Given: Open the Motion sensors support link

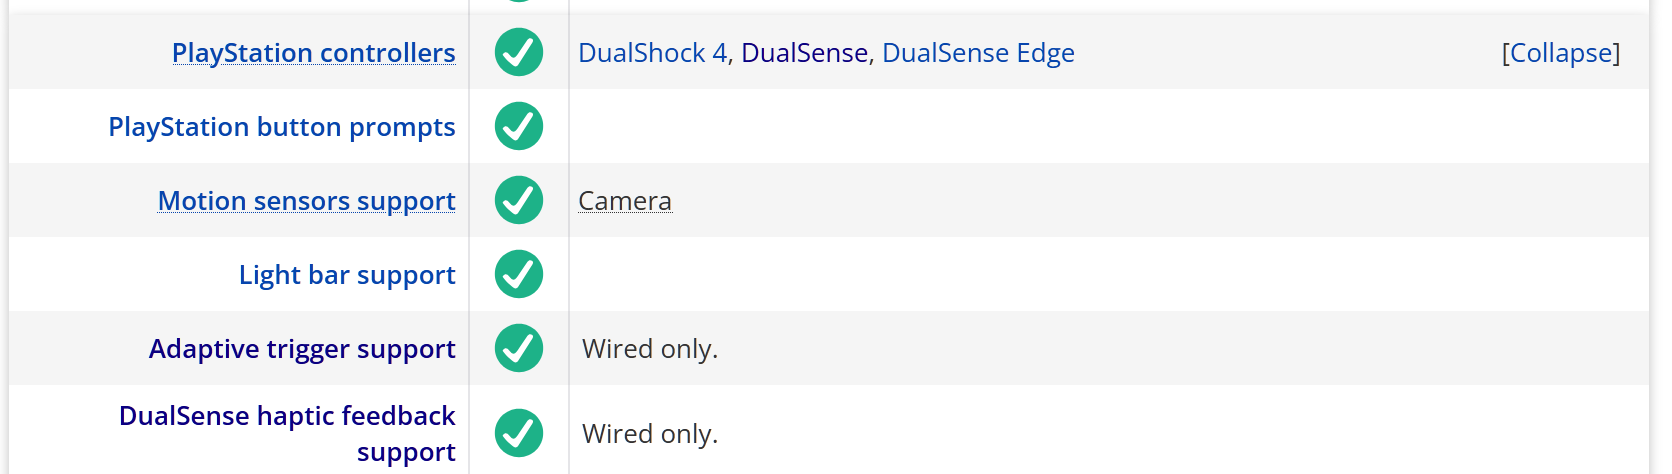Looking at the screenshot, I should pyautogui.click(x=306, y=201).
